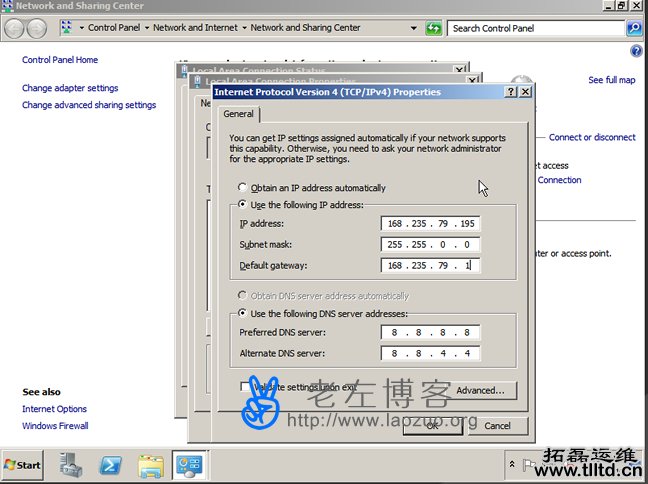This screenshot has height=484, width=648.
Task: Click the search magnifier icon
Action: pyautogui.click(x=634, y=28)
